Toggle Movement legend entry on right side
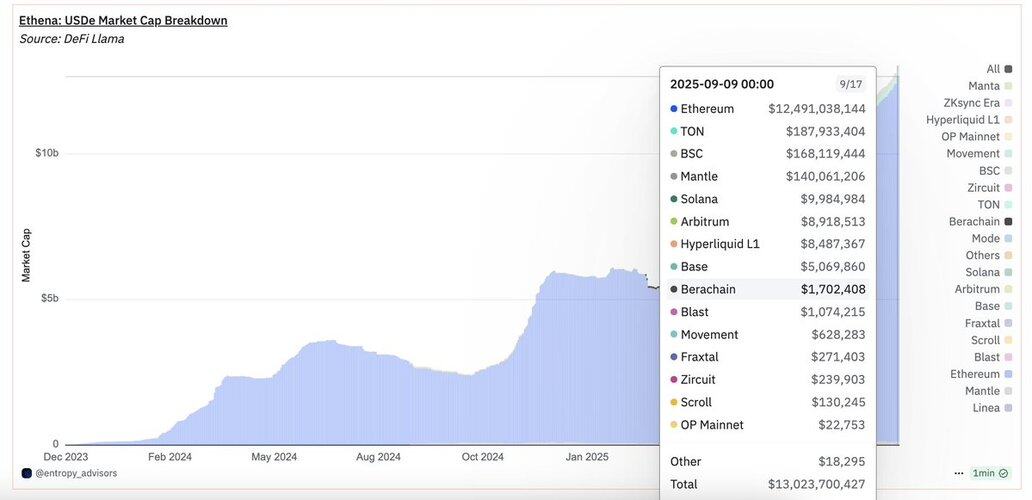The image size is (1032, 500). click(x=979, y=154)
